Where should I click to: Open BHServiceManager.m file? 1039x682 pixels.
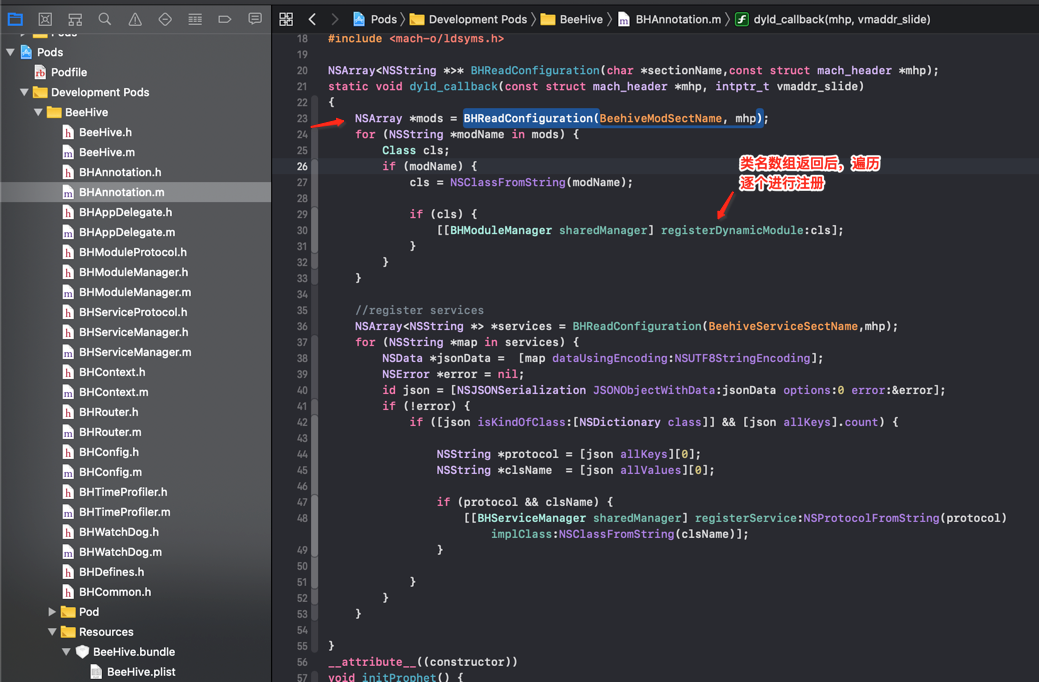(135, 352)
